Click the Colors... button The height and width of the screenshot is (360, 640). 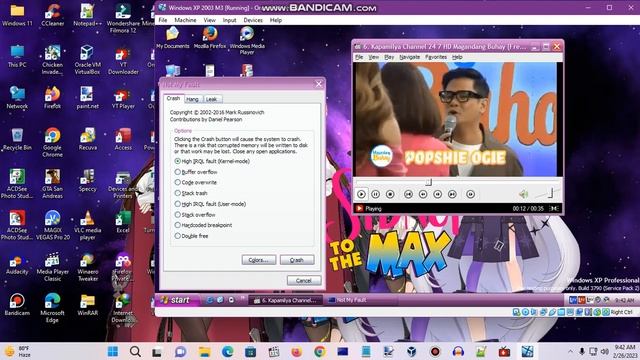[x=259, y=260]
